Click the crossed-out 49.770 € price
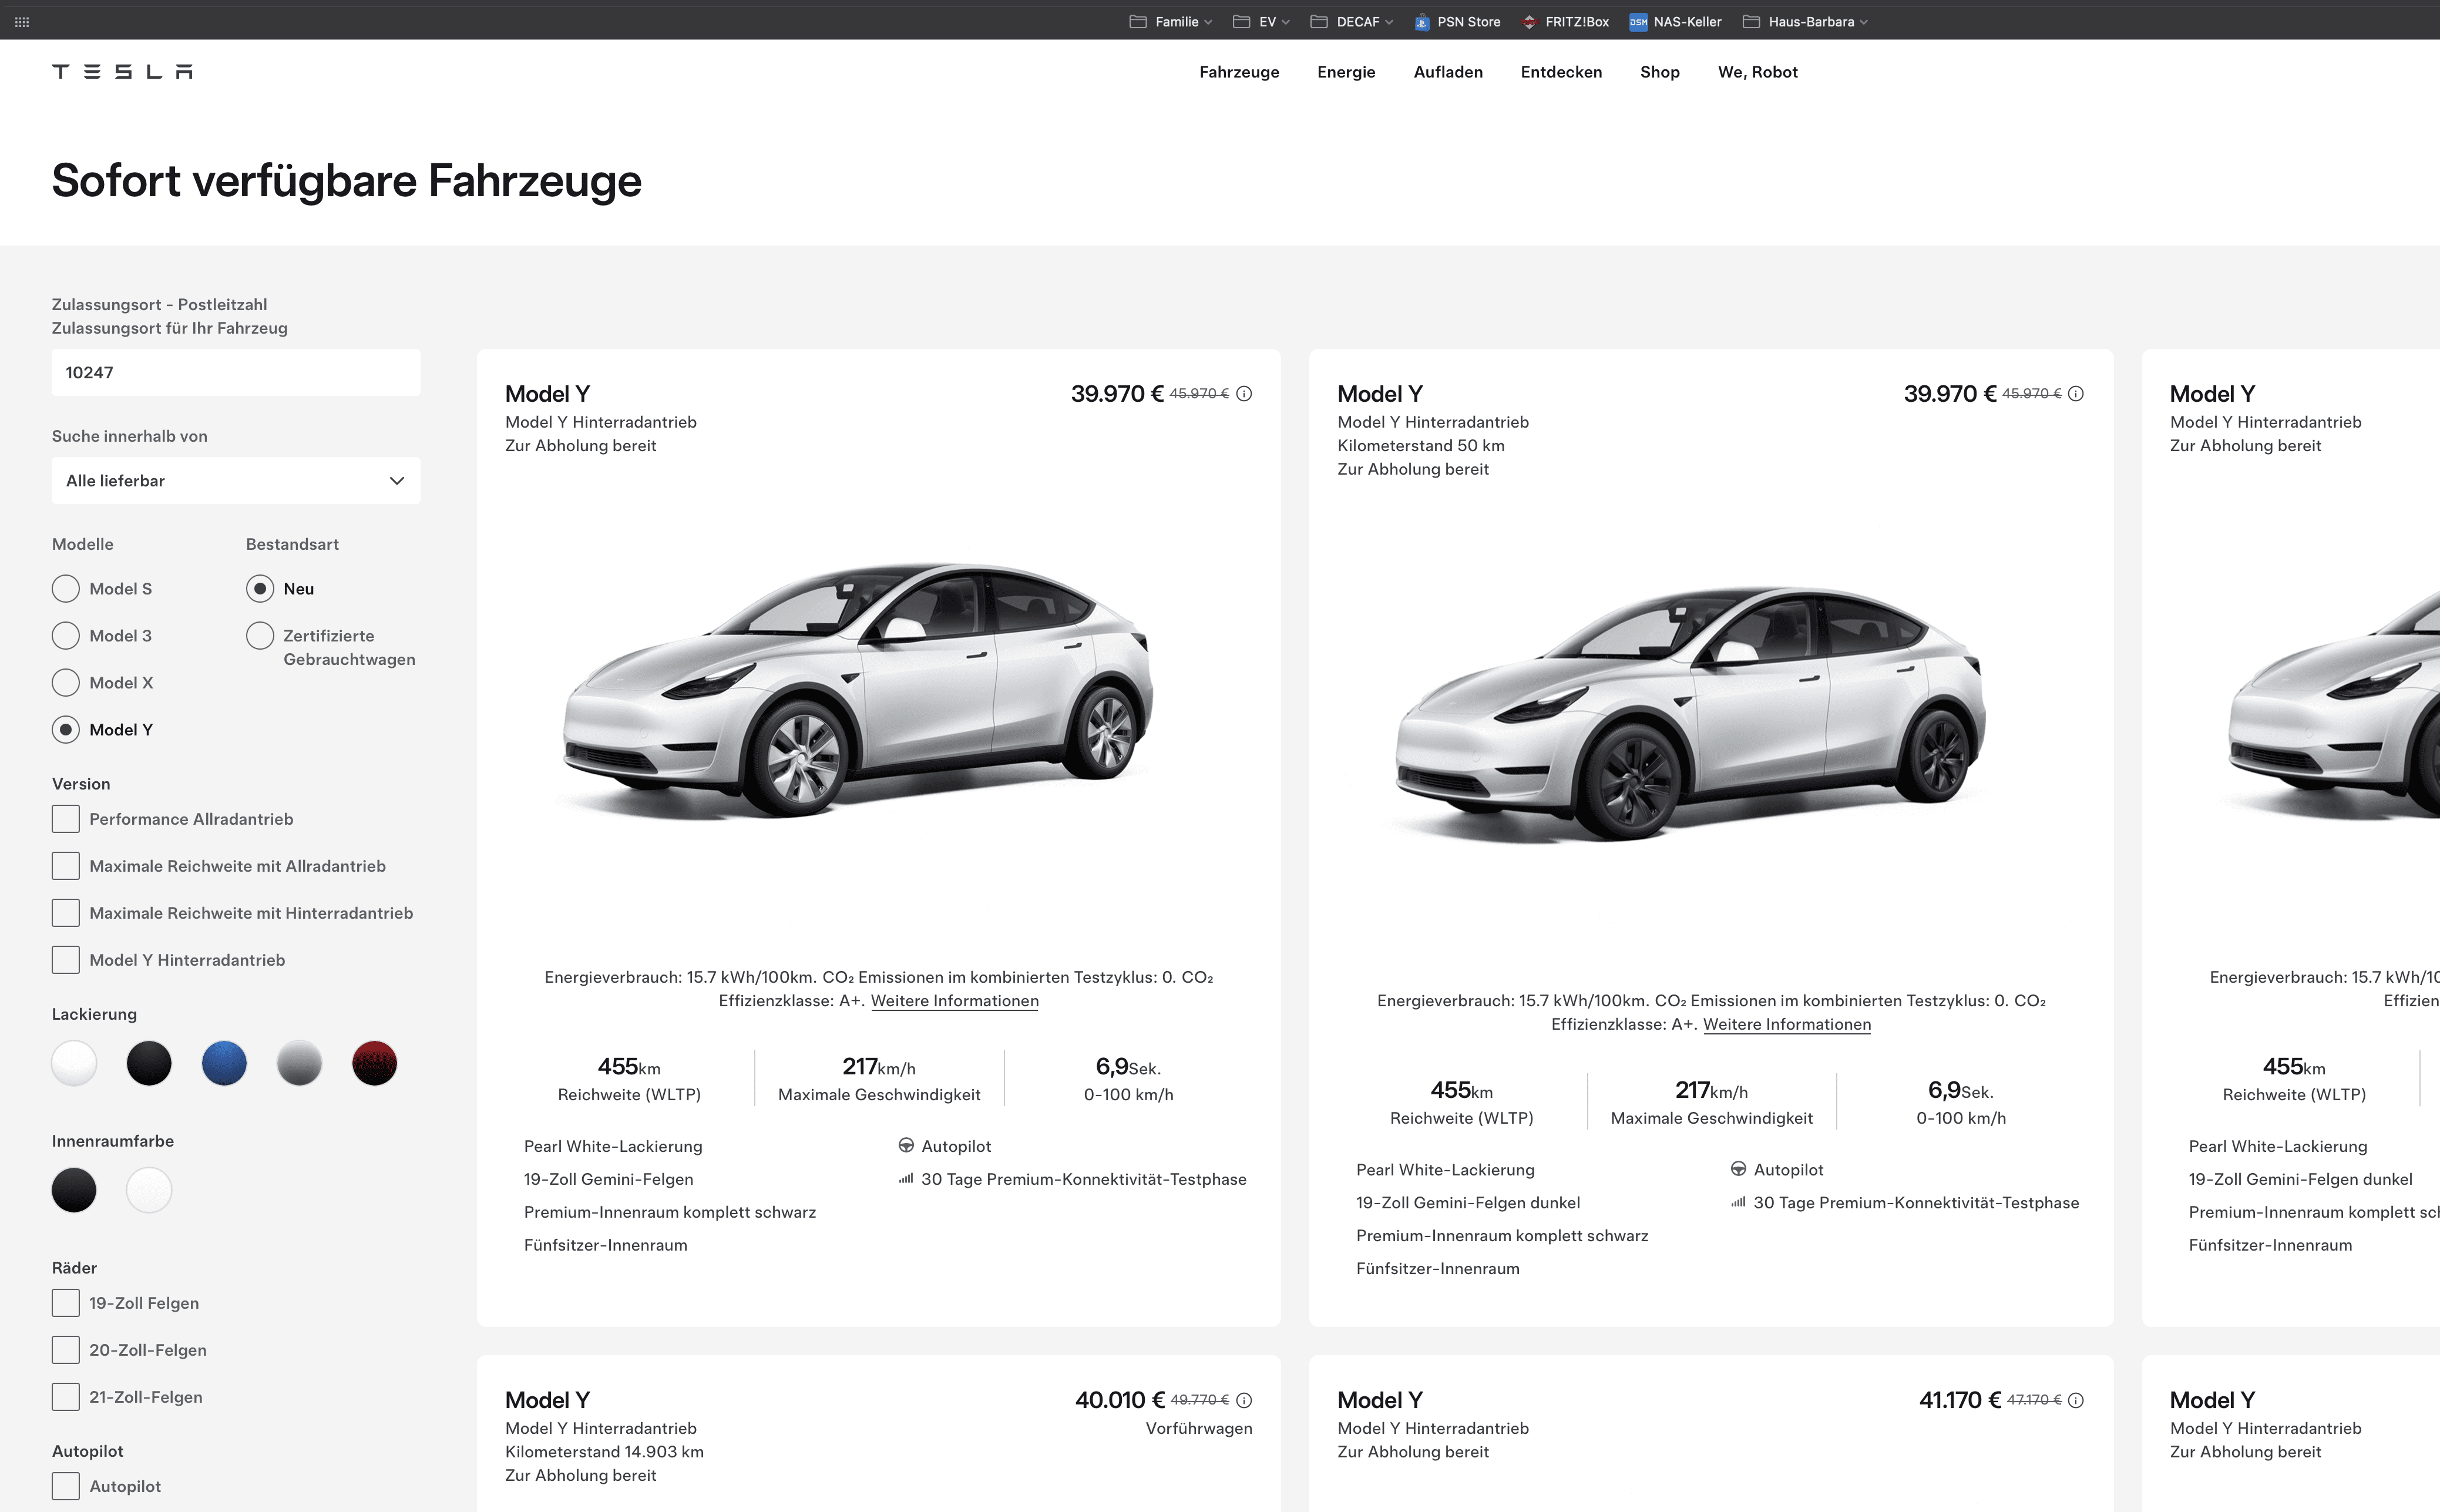 point(1199,1400)
